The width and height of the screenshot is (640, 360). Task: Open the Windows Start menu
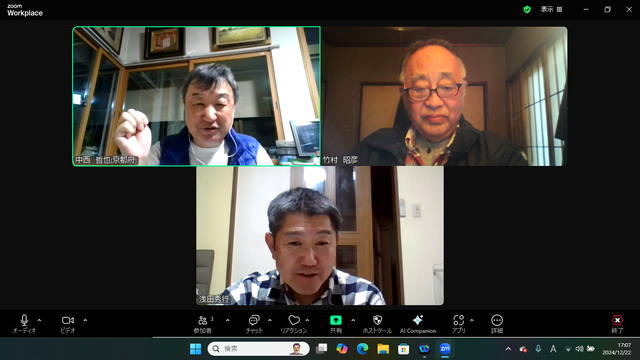pos(196,349)
